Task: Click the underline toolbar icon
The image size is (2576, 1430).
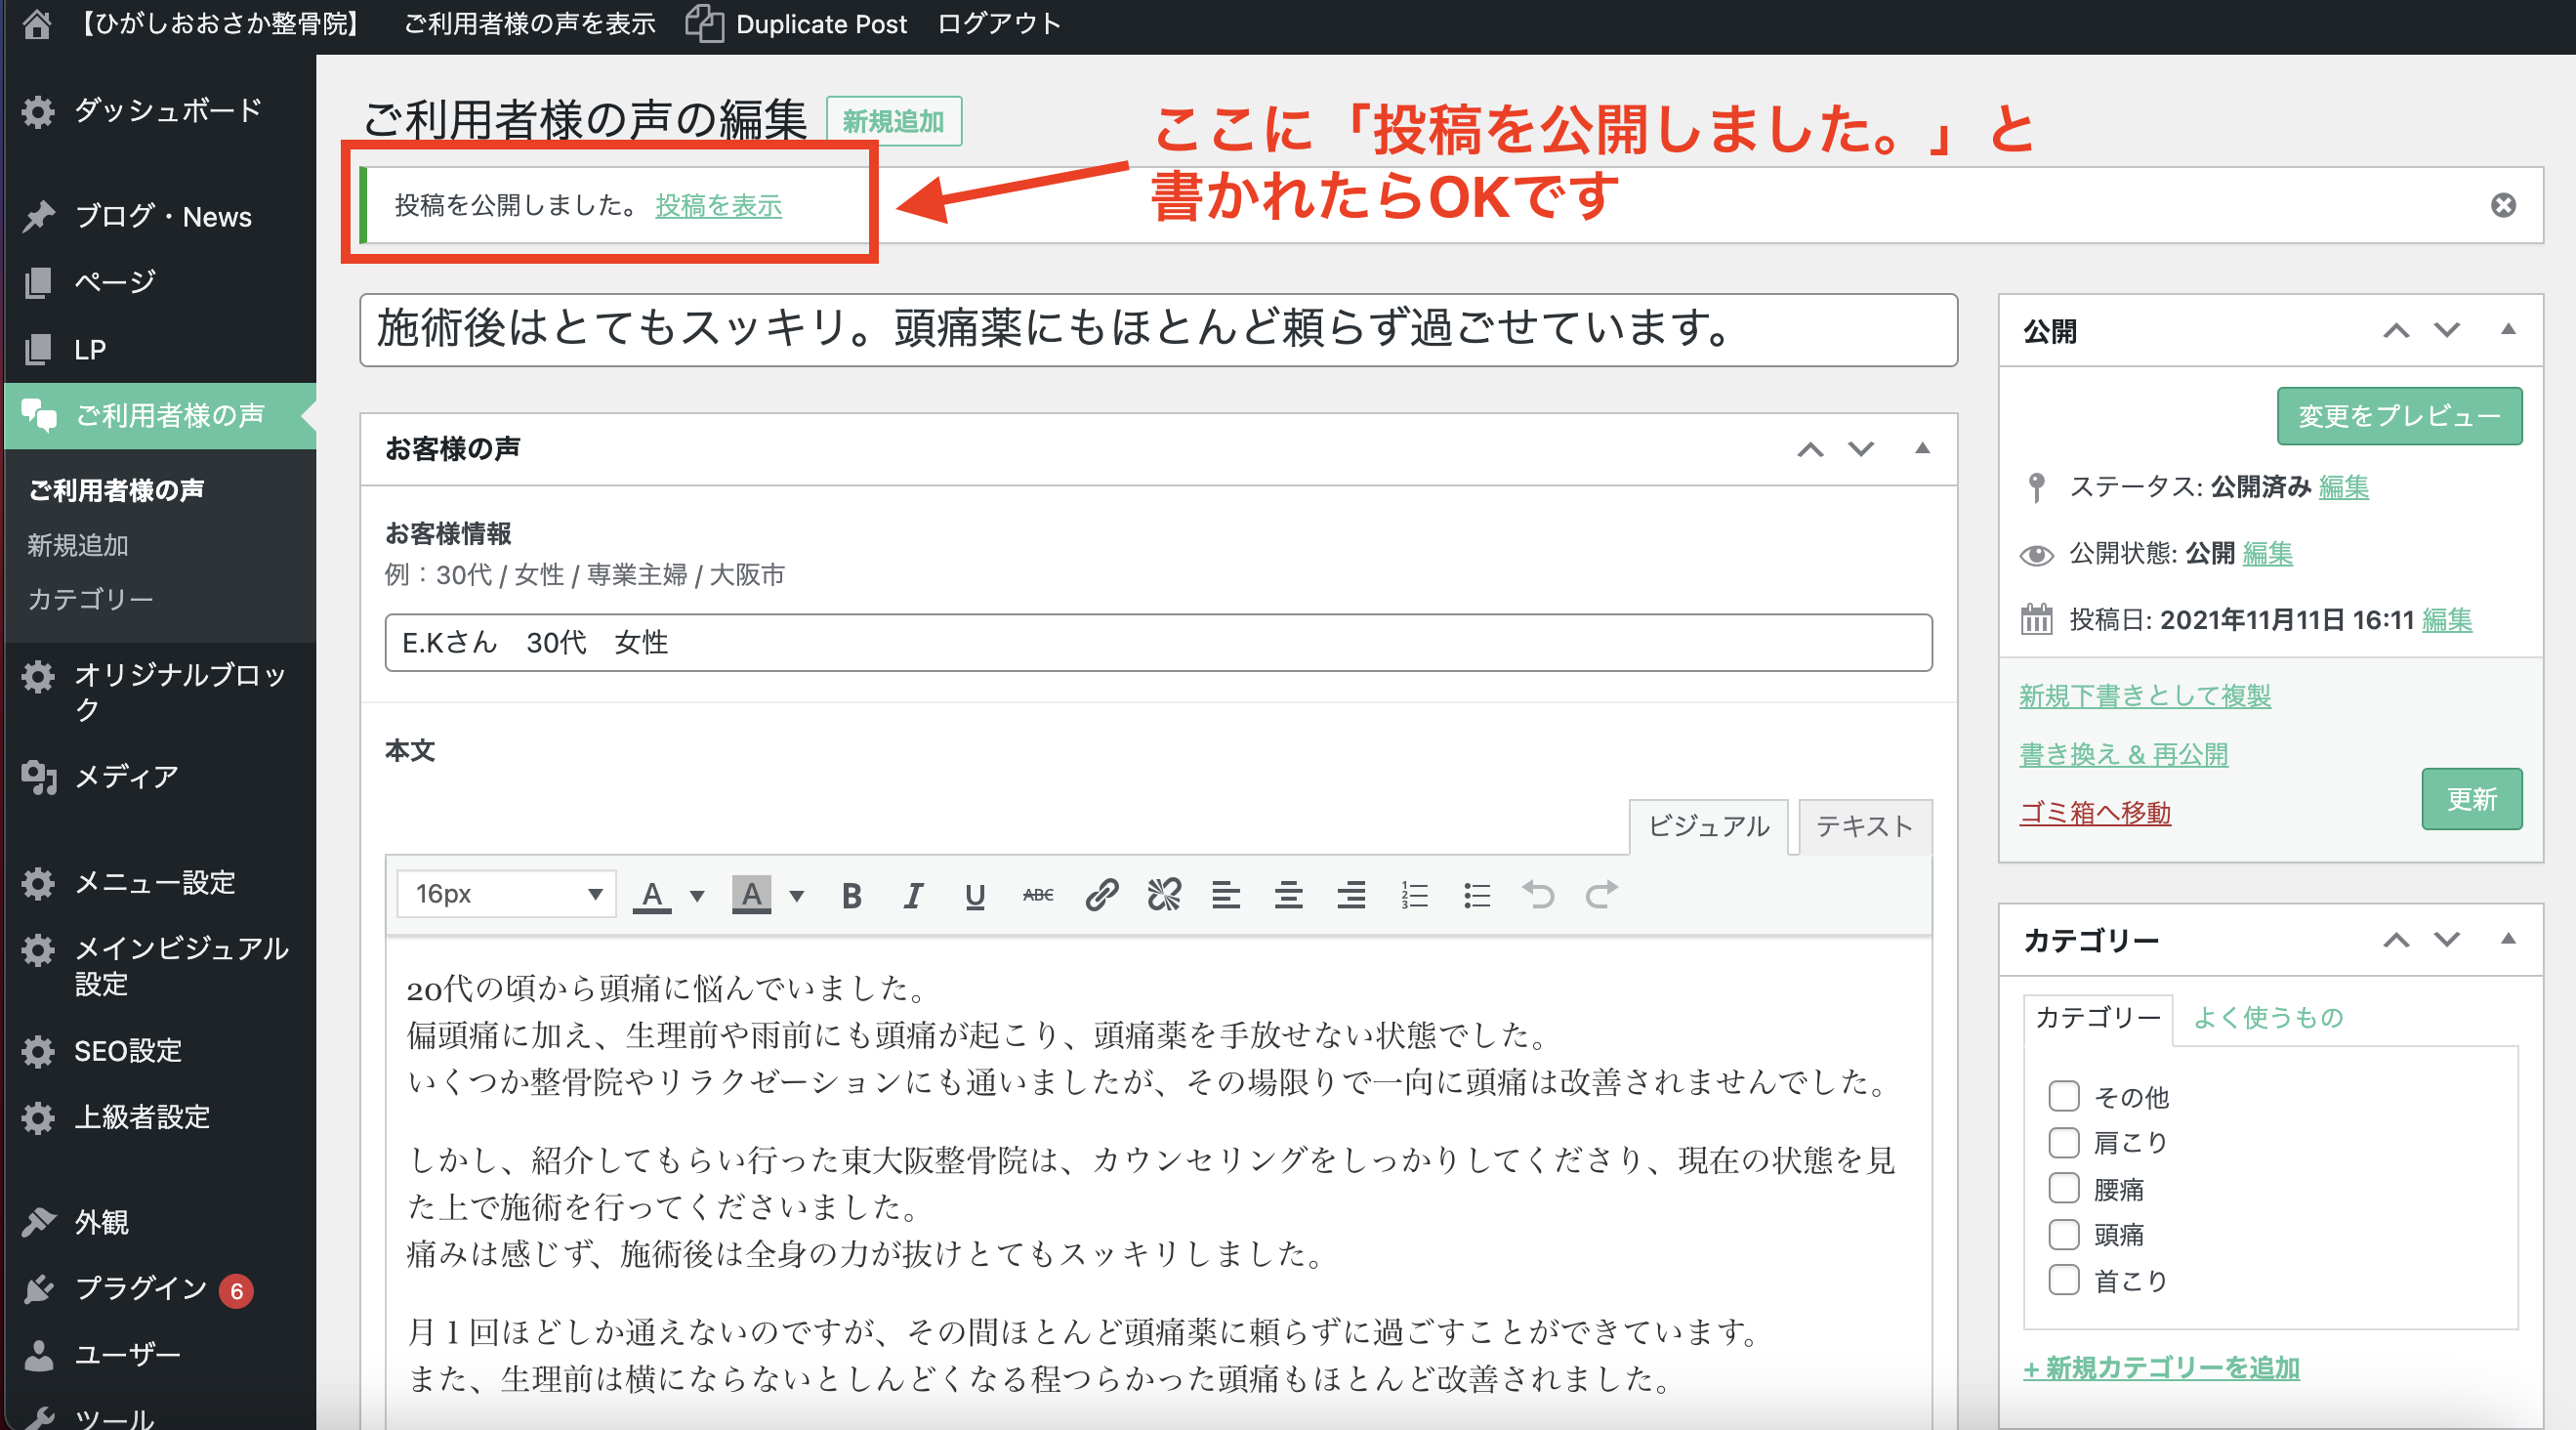Action: 975,895
